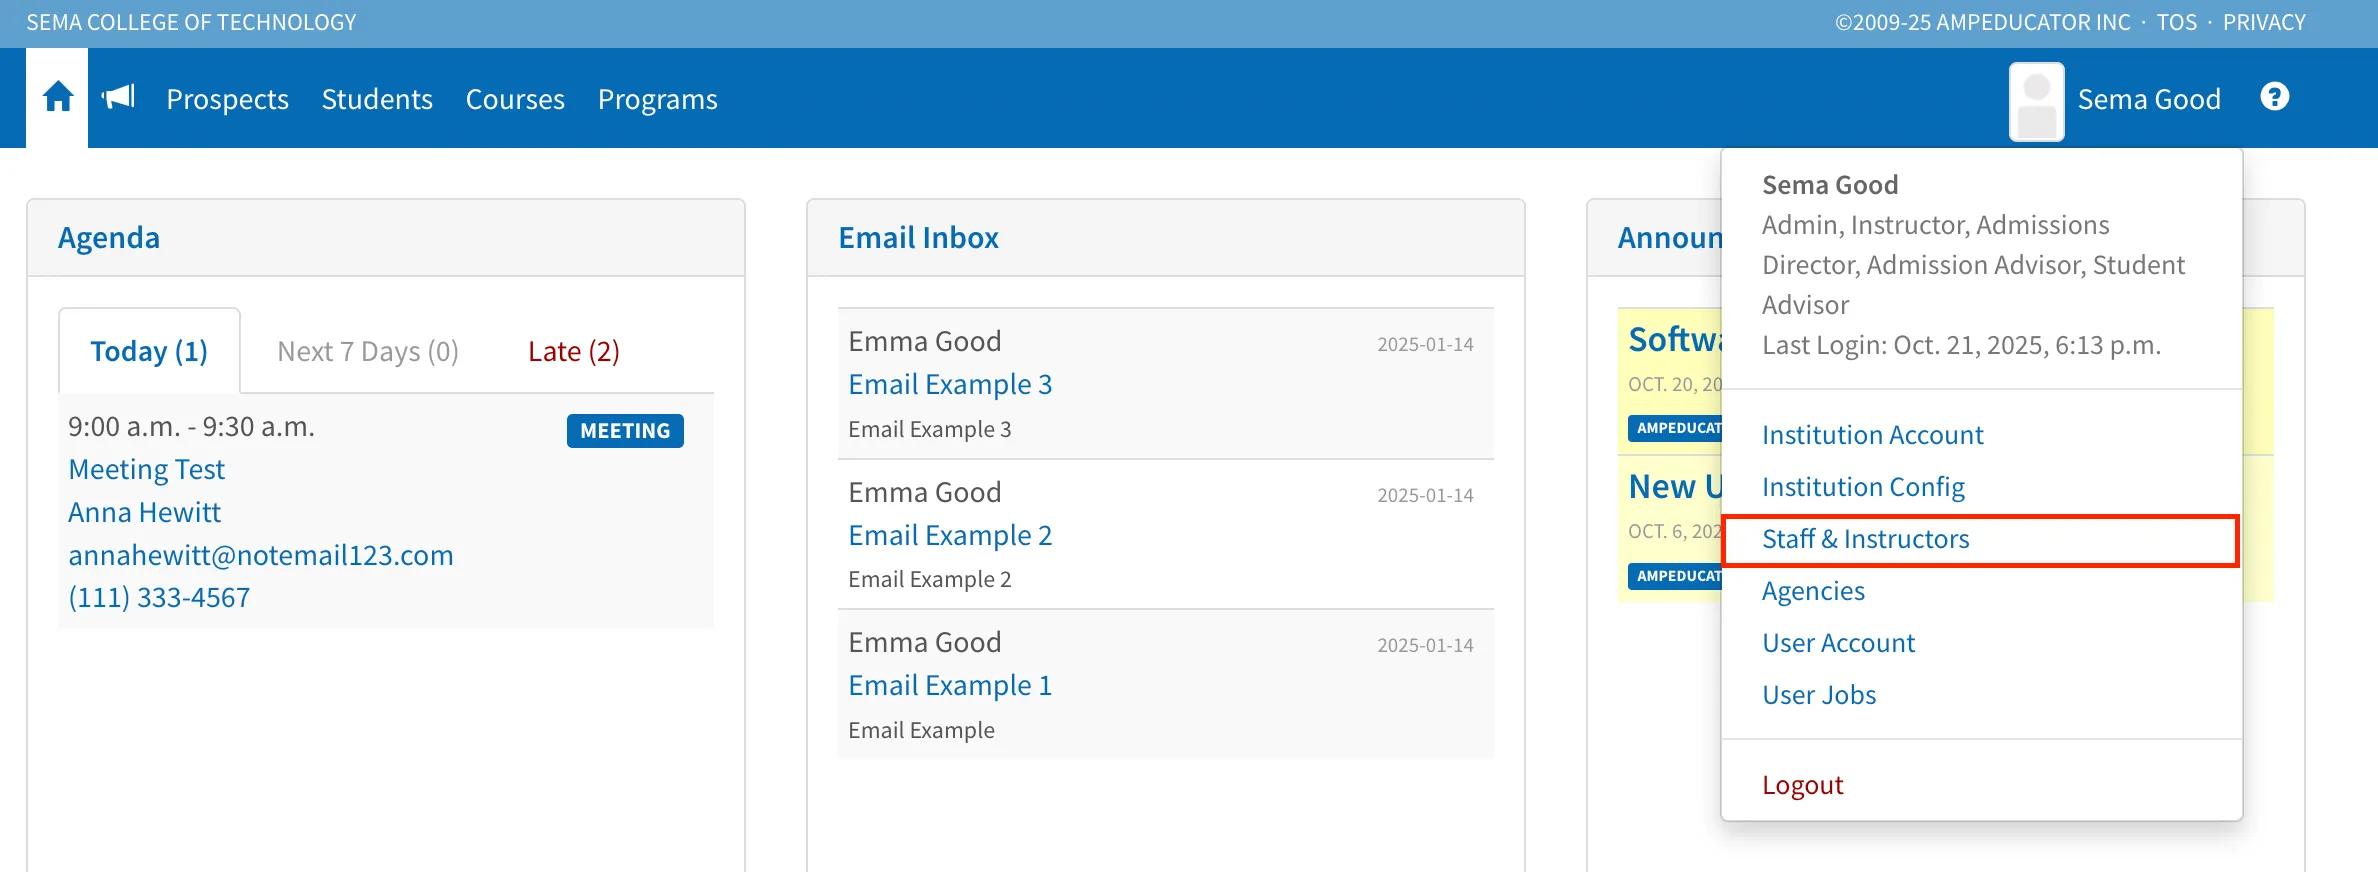Click the 9:00 a.m. - 9:30 a.m. time
The height and width of the screenshot is (872, 2378).
click(191, 427)
